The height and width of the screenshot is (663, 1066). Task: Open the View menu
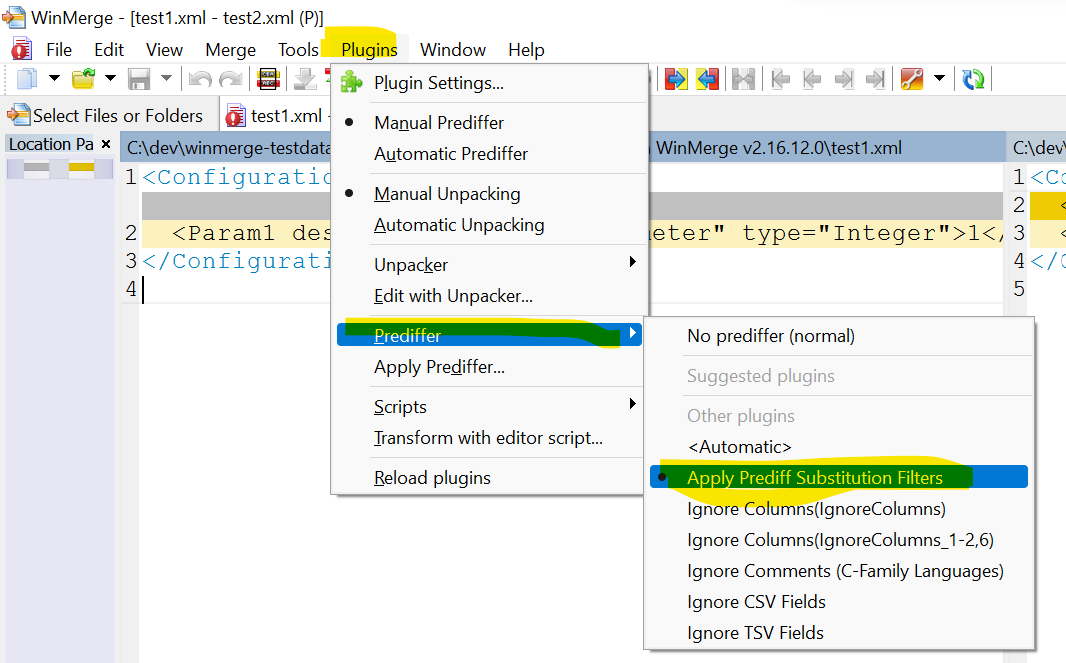pyautogui.click(x=164, y=50)
